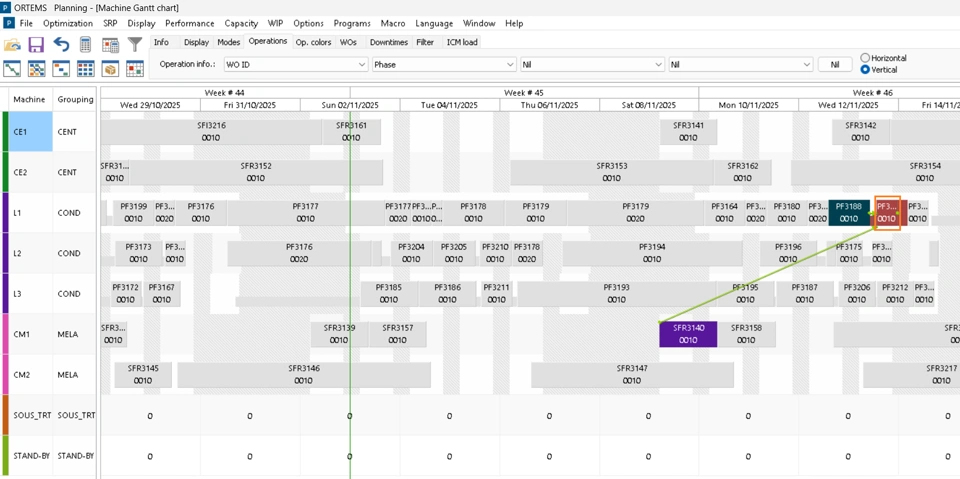
Task: Click the Nil button
Action: [834, 64]
